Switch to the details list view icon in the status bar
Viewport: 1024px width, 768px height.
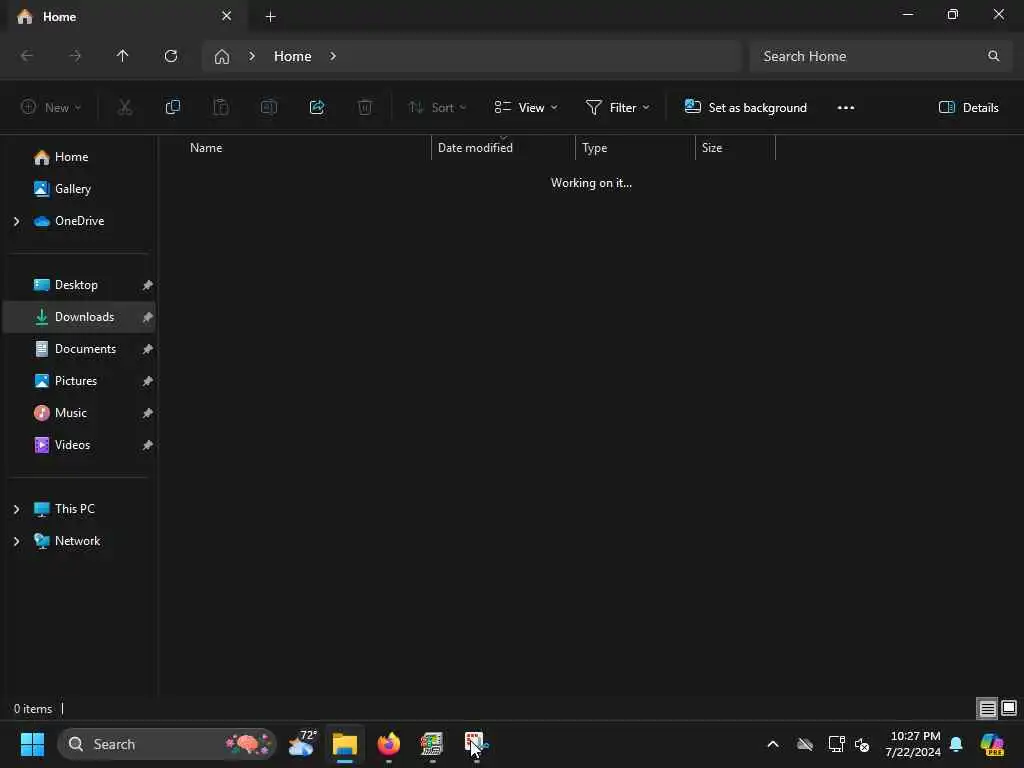tap(987, 709)
